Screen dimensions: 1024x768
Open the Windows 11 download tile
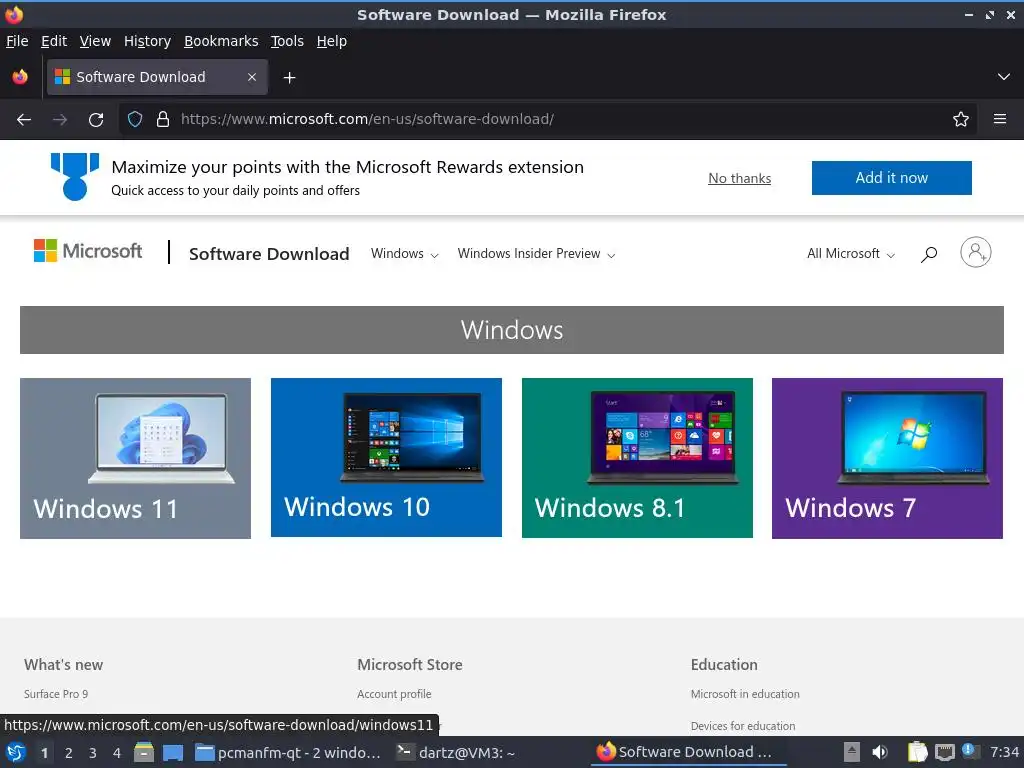coord(135,458)
